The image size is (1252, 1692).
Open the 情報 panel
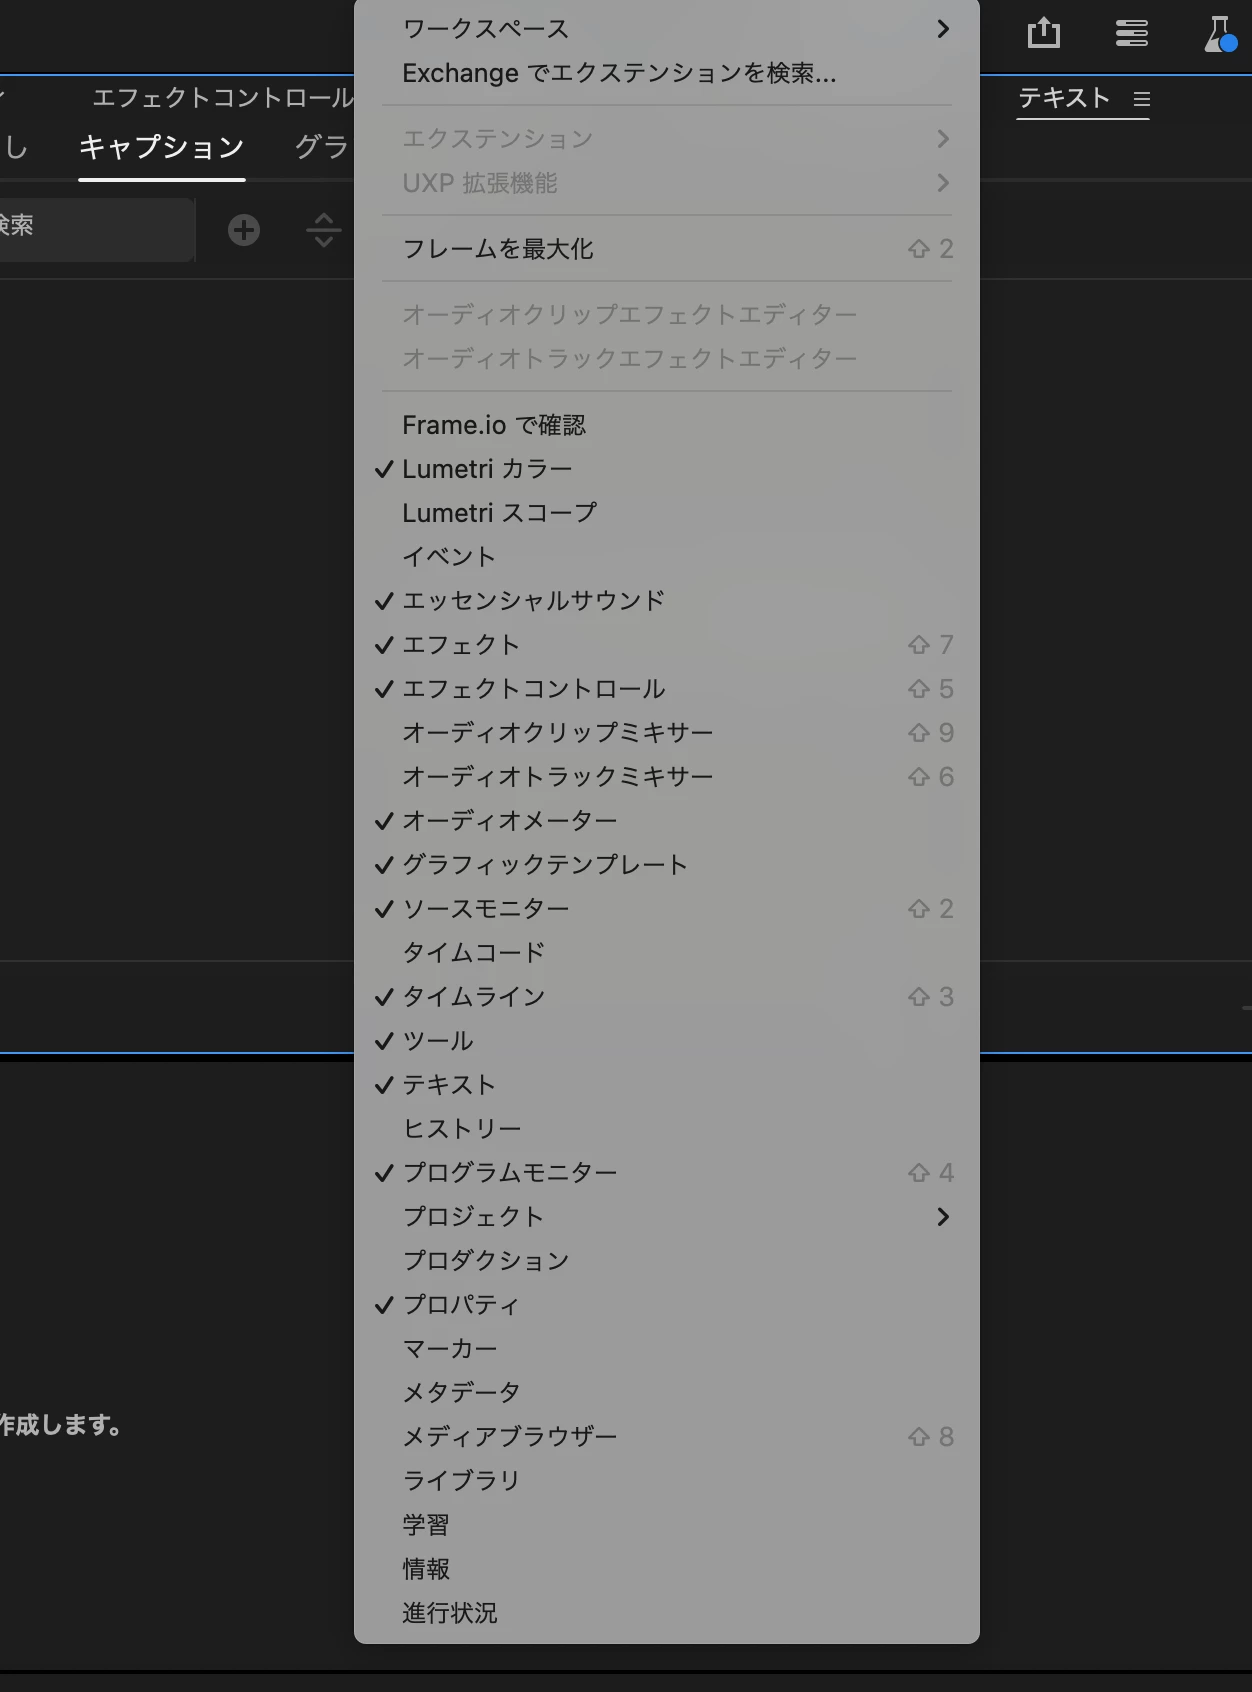667,1569
